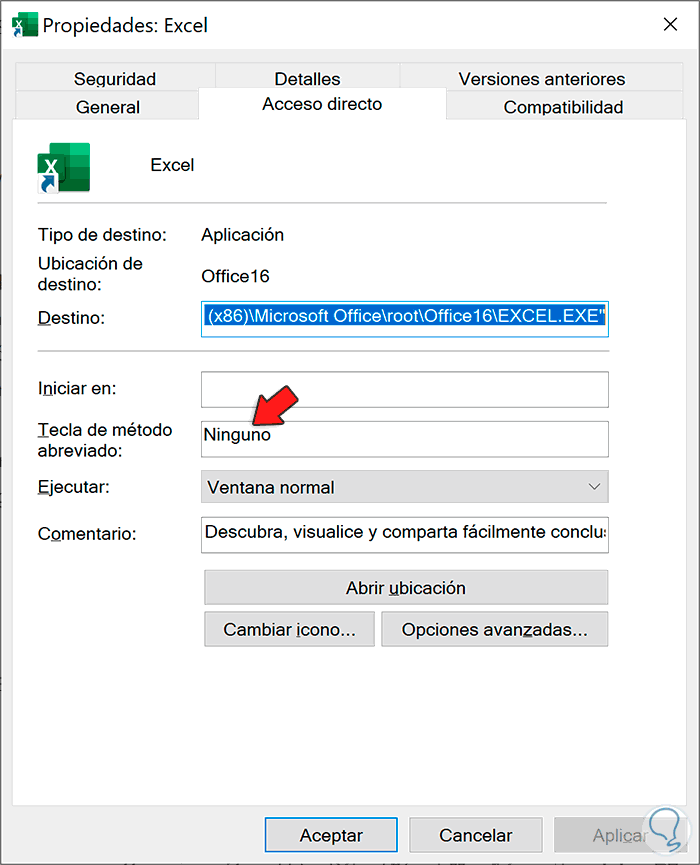700x865 pixels.
Task: Switch to the Seguridad tab
Action: click(115, 78)
